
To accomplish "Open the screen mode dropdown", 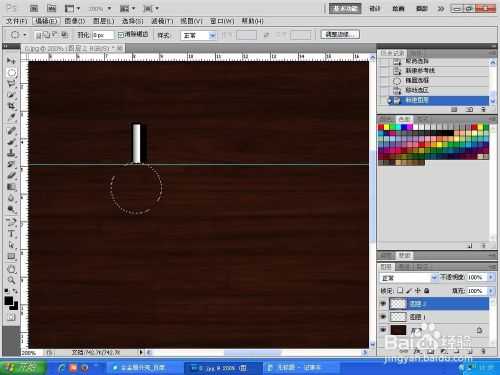I will [x=151, y=9].
